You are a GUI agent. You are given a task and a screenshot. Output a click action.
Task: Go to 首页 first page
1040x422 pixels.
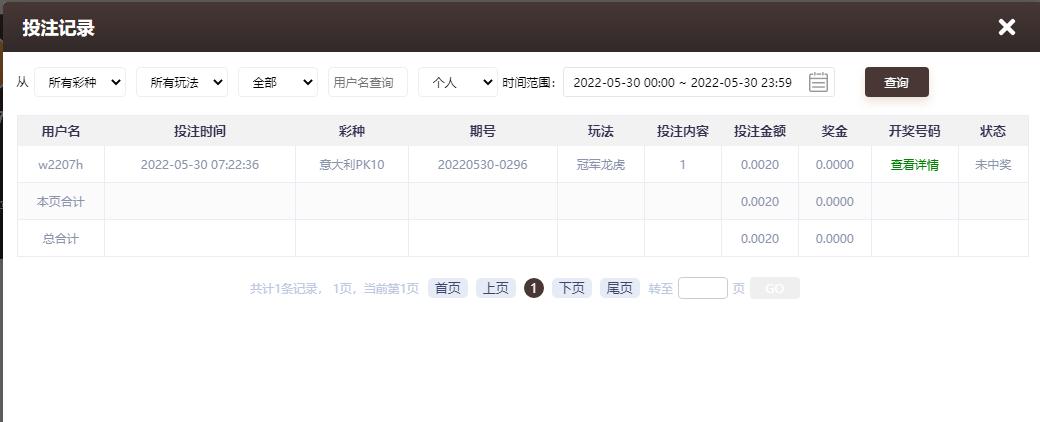click(448, 288)
